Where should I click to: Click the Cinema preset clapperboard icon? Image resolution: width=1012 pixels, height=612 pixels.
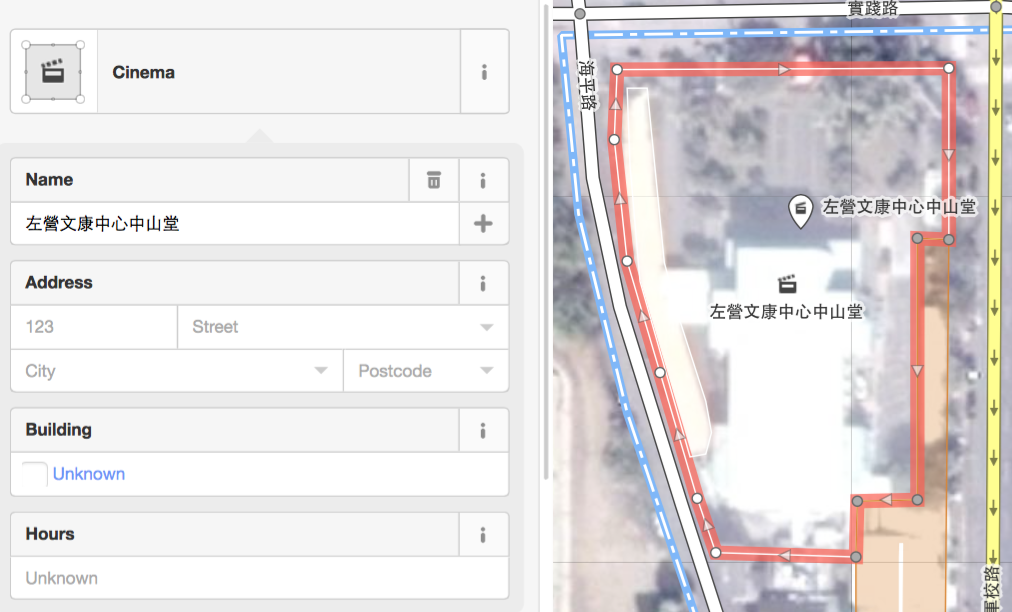[53, 72]
